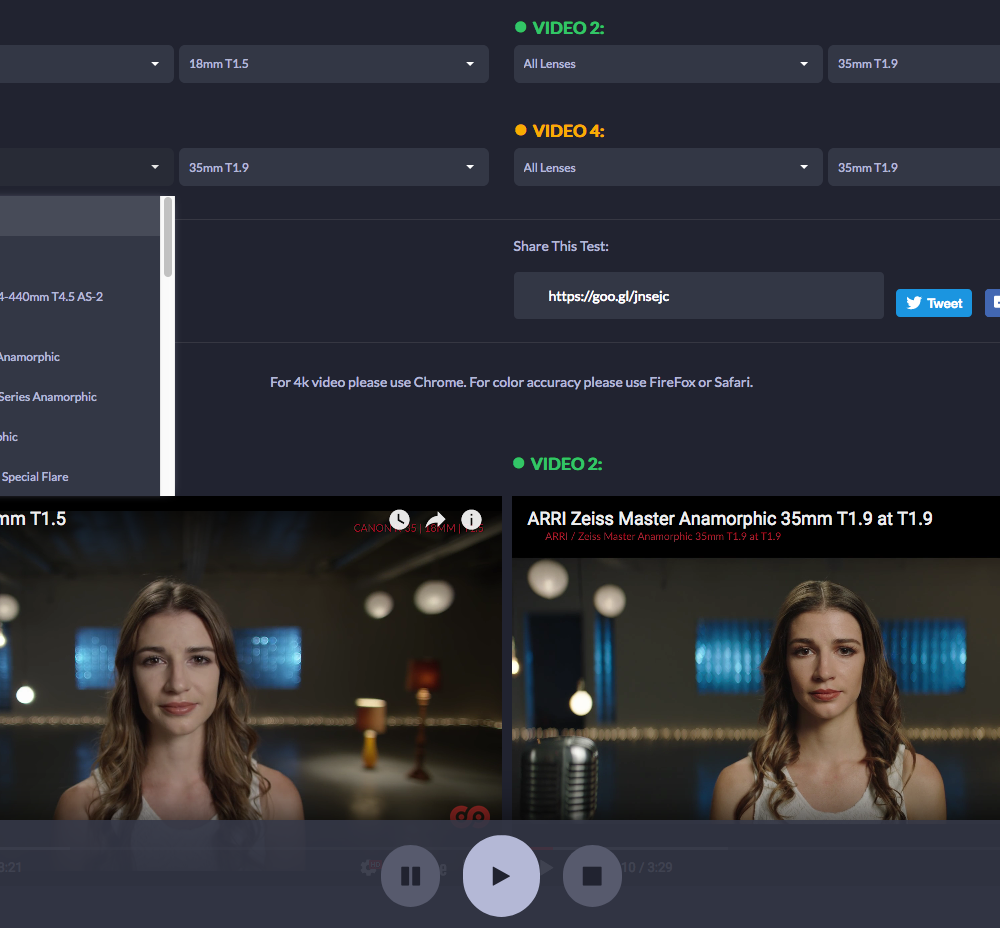Start playback with the large play button
Viewport: 1000px width, 928px height.
501,876
